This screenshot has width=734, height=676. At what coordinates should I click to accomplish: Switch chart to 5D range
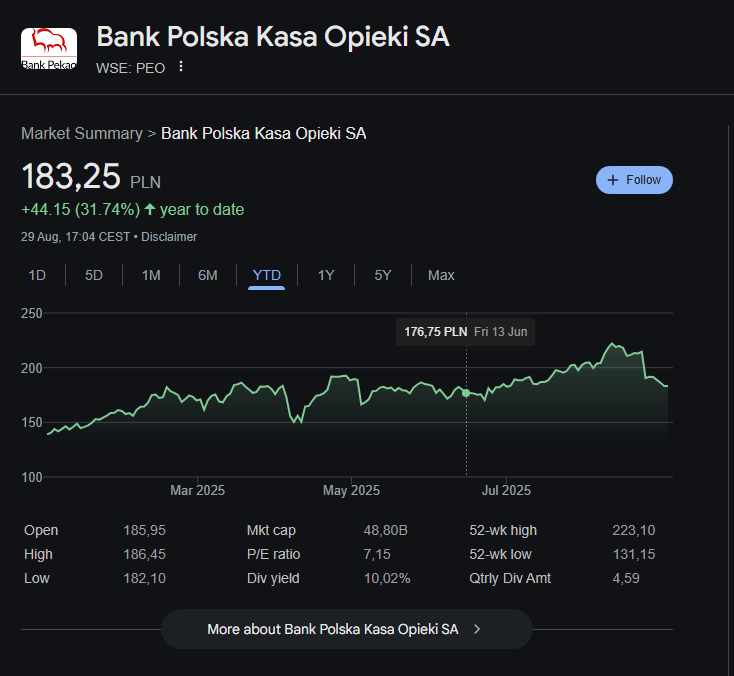pos(94,275)
